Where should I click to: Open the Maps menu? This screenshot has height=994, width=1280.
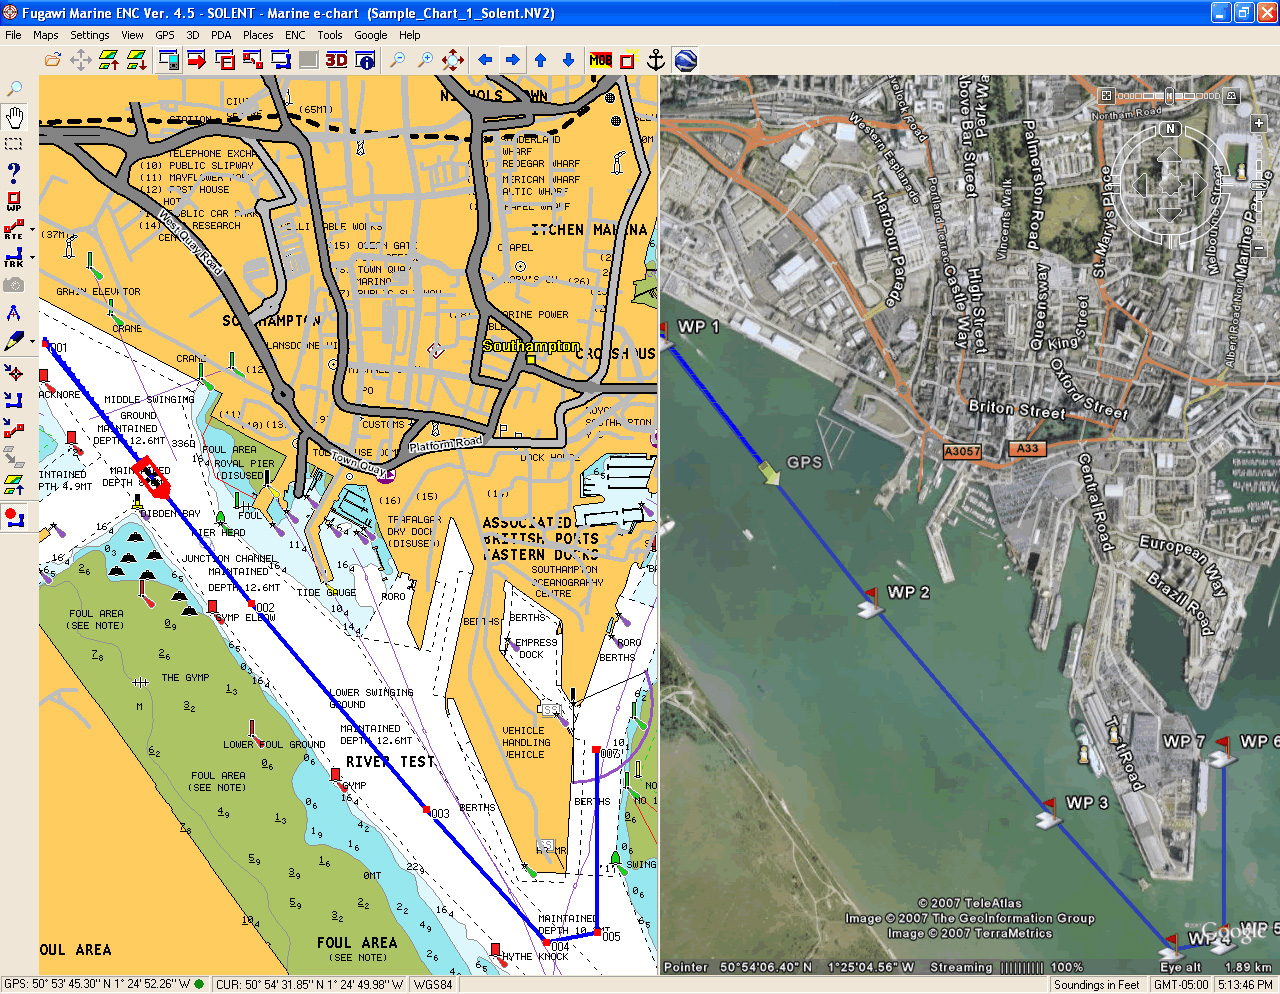[x=46, y=35]
